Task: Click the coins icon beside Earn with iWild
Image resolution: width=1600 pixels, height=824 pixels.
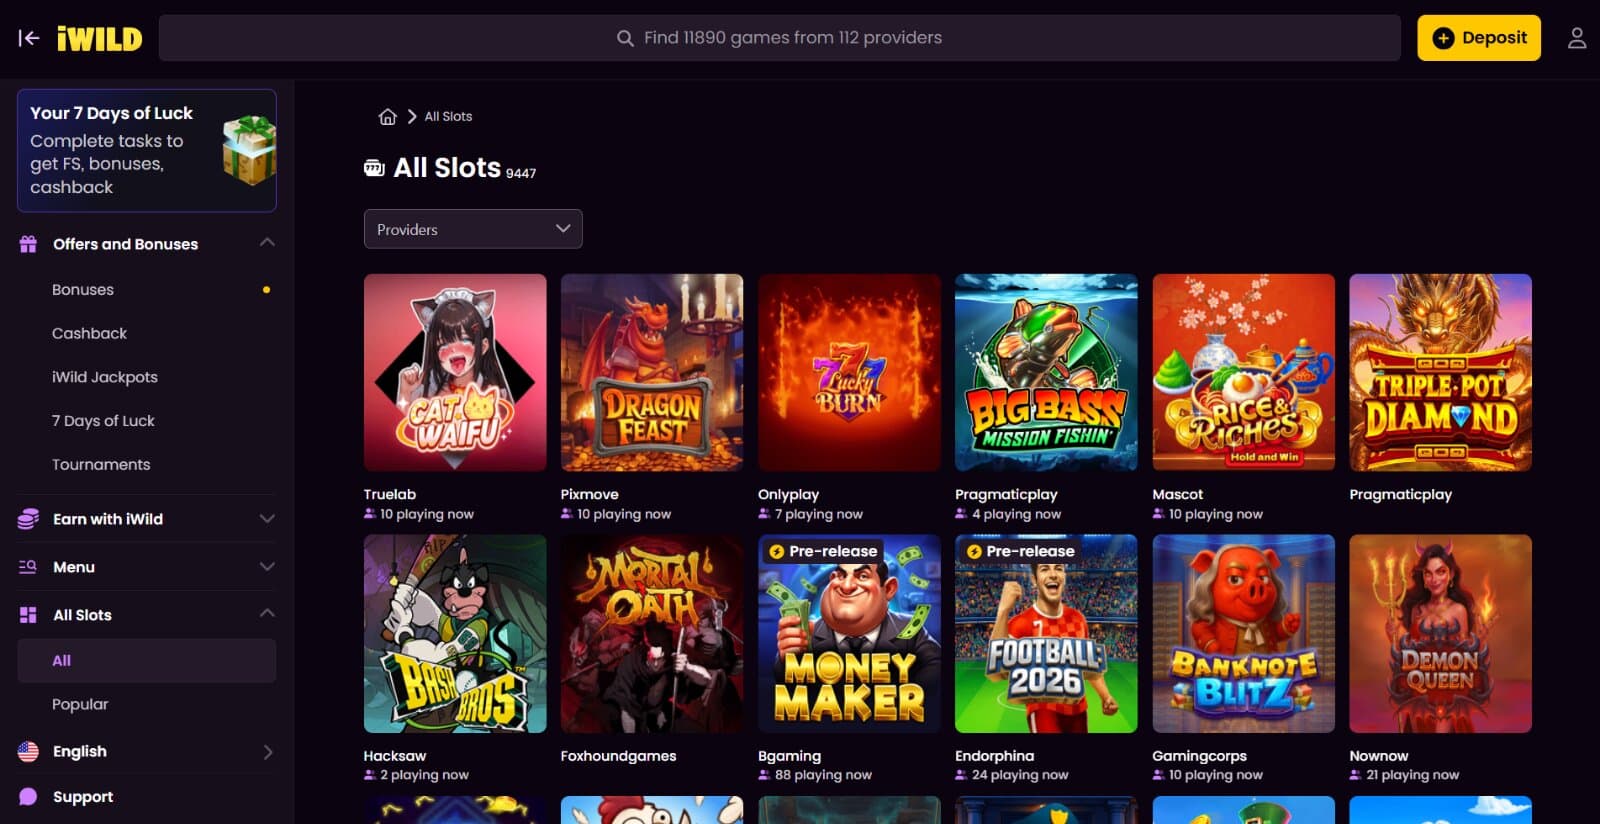Action: [28, 519]
